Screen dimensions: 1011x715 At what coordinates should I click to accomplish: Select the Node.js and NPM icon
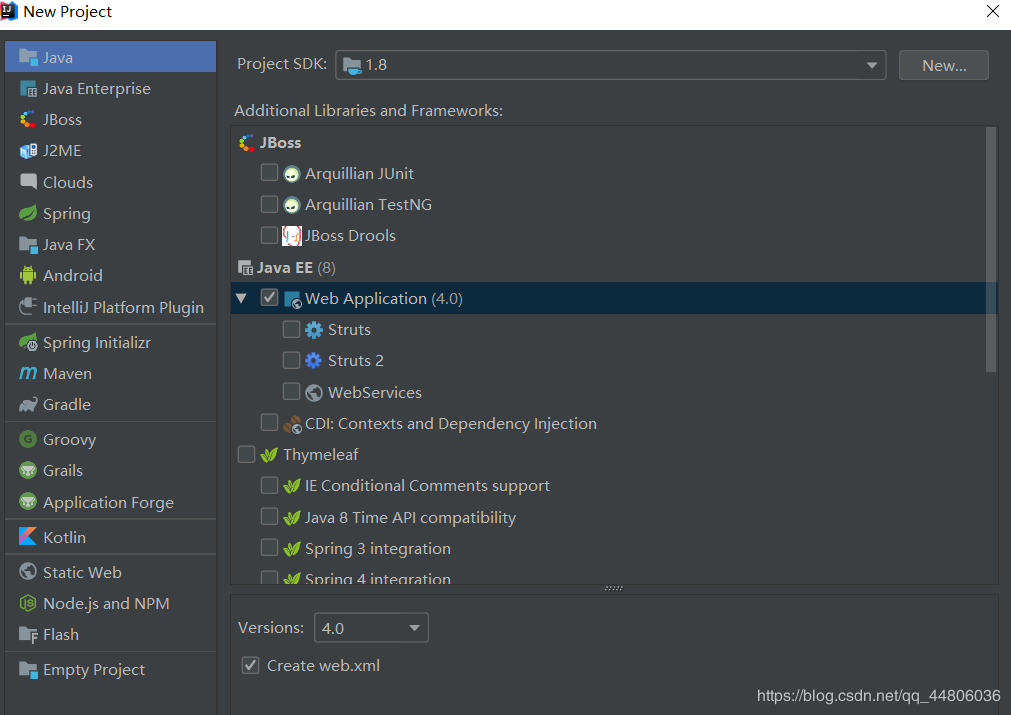coord(27,603)
